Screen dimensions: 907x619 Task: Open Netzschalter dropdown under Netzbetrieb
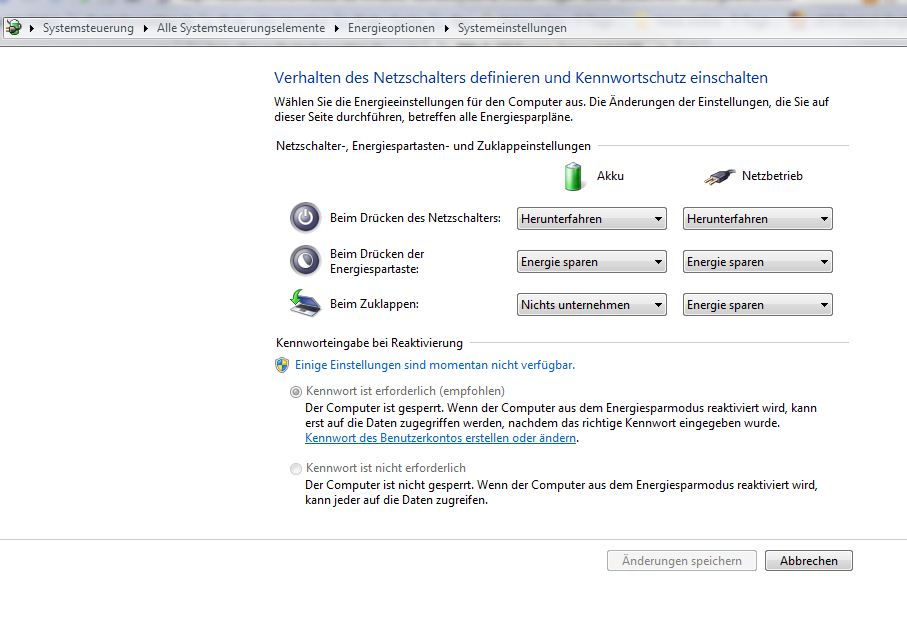point(757,219)
